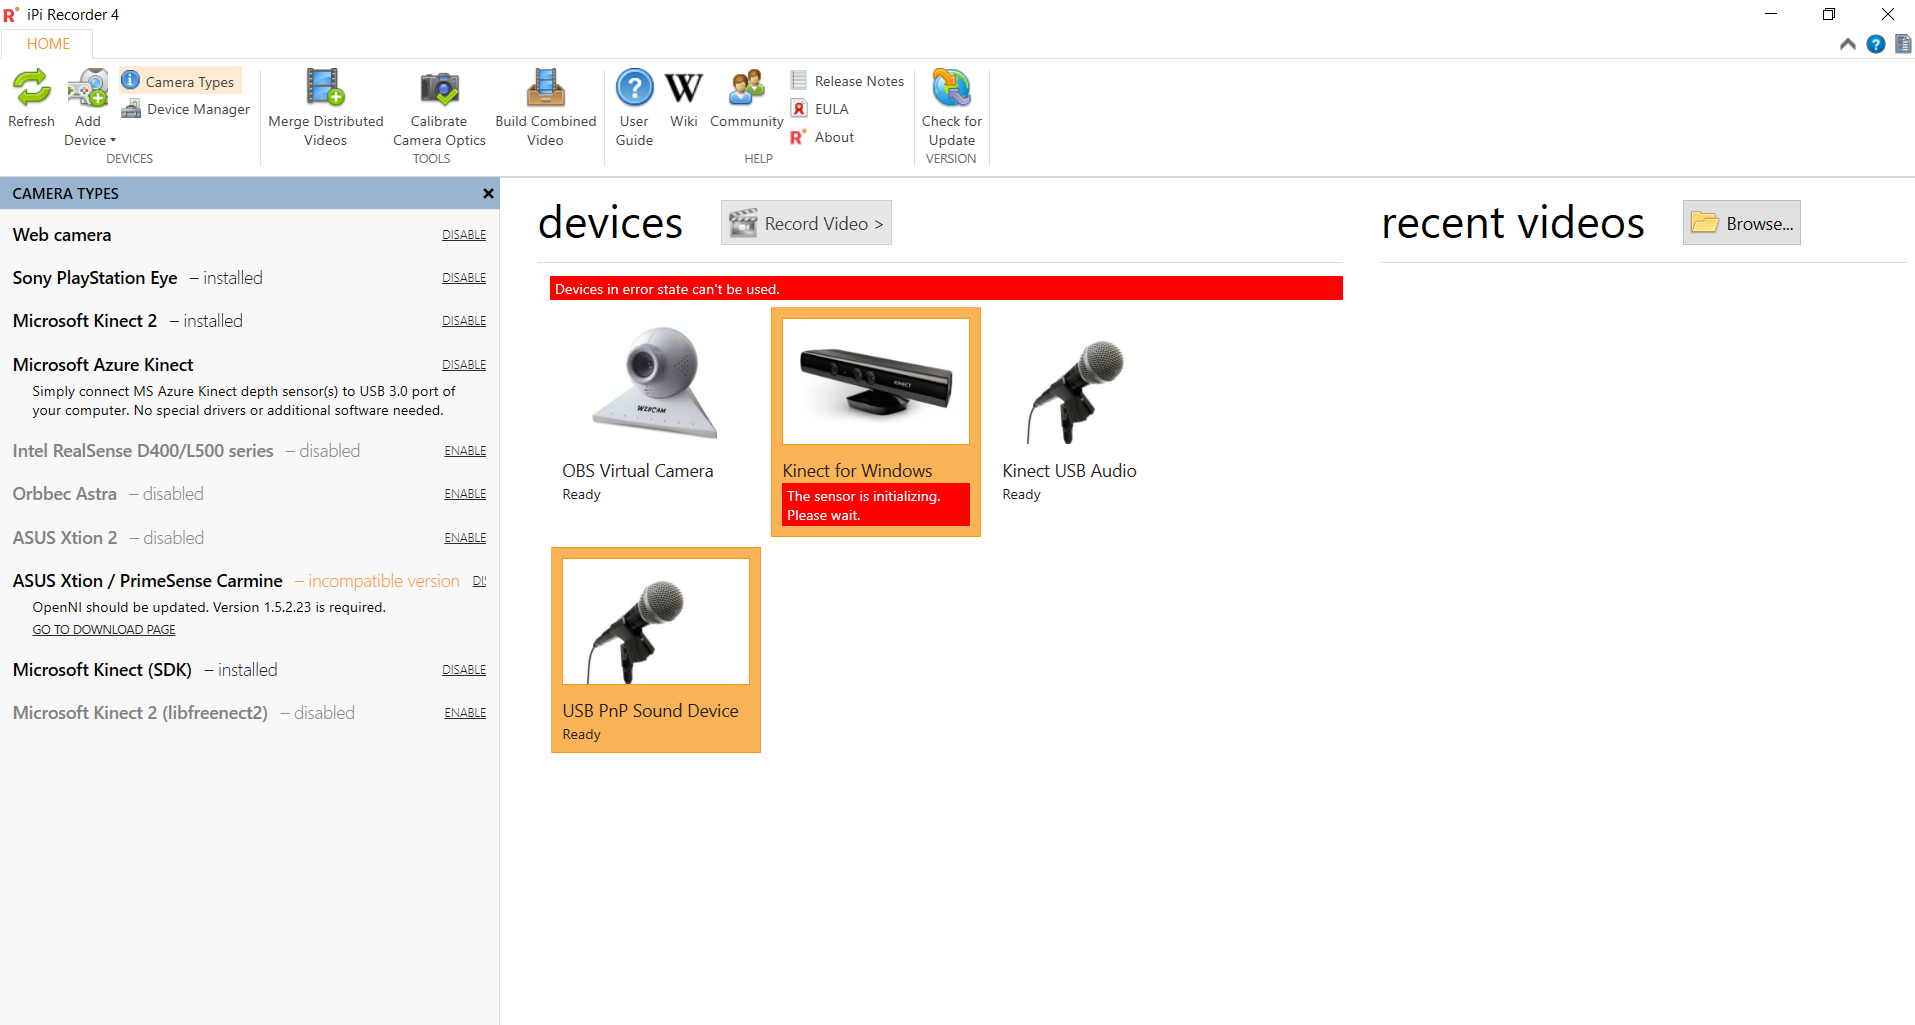1915x1025 pixels.
Task: Open Calibrate Camera Optics tool
Action: 439,108
